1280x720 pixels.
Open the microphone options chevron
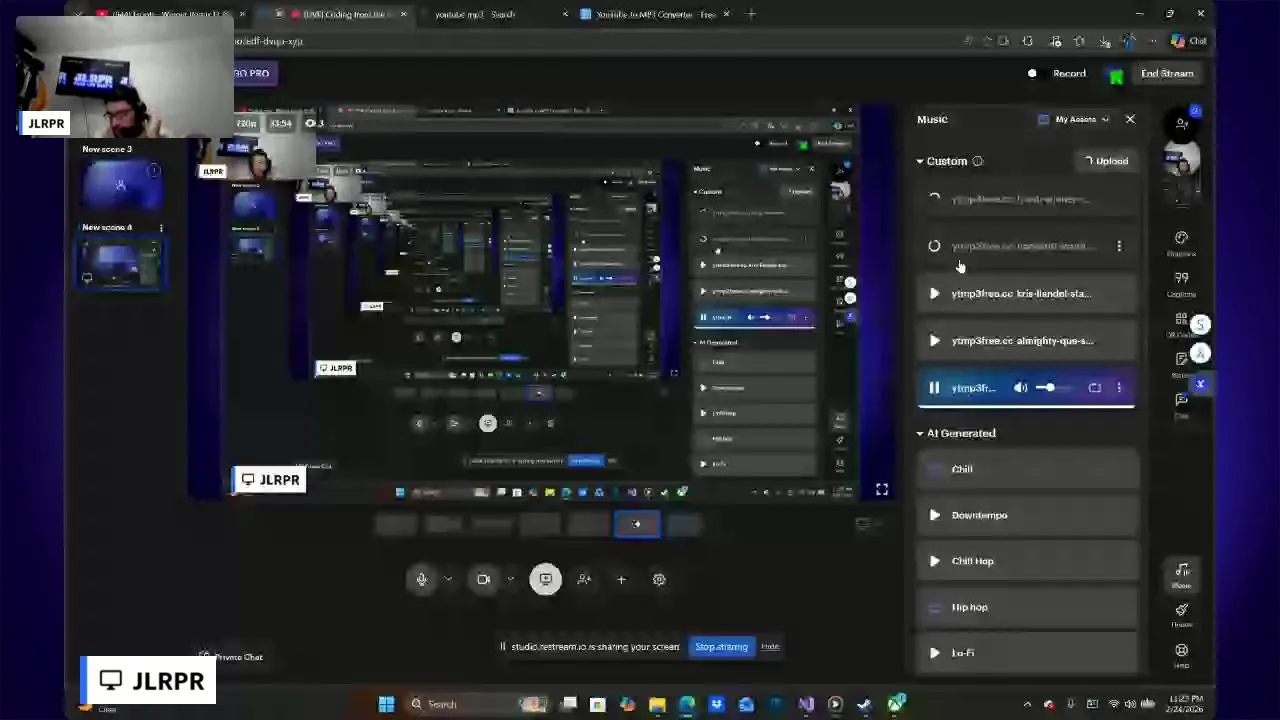click(448, 579)
